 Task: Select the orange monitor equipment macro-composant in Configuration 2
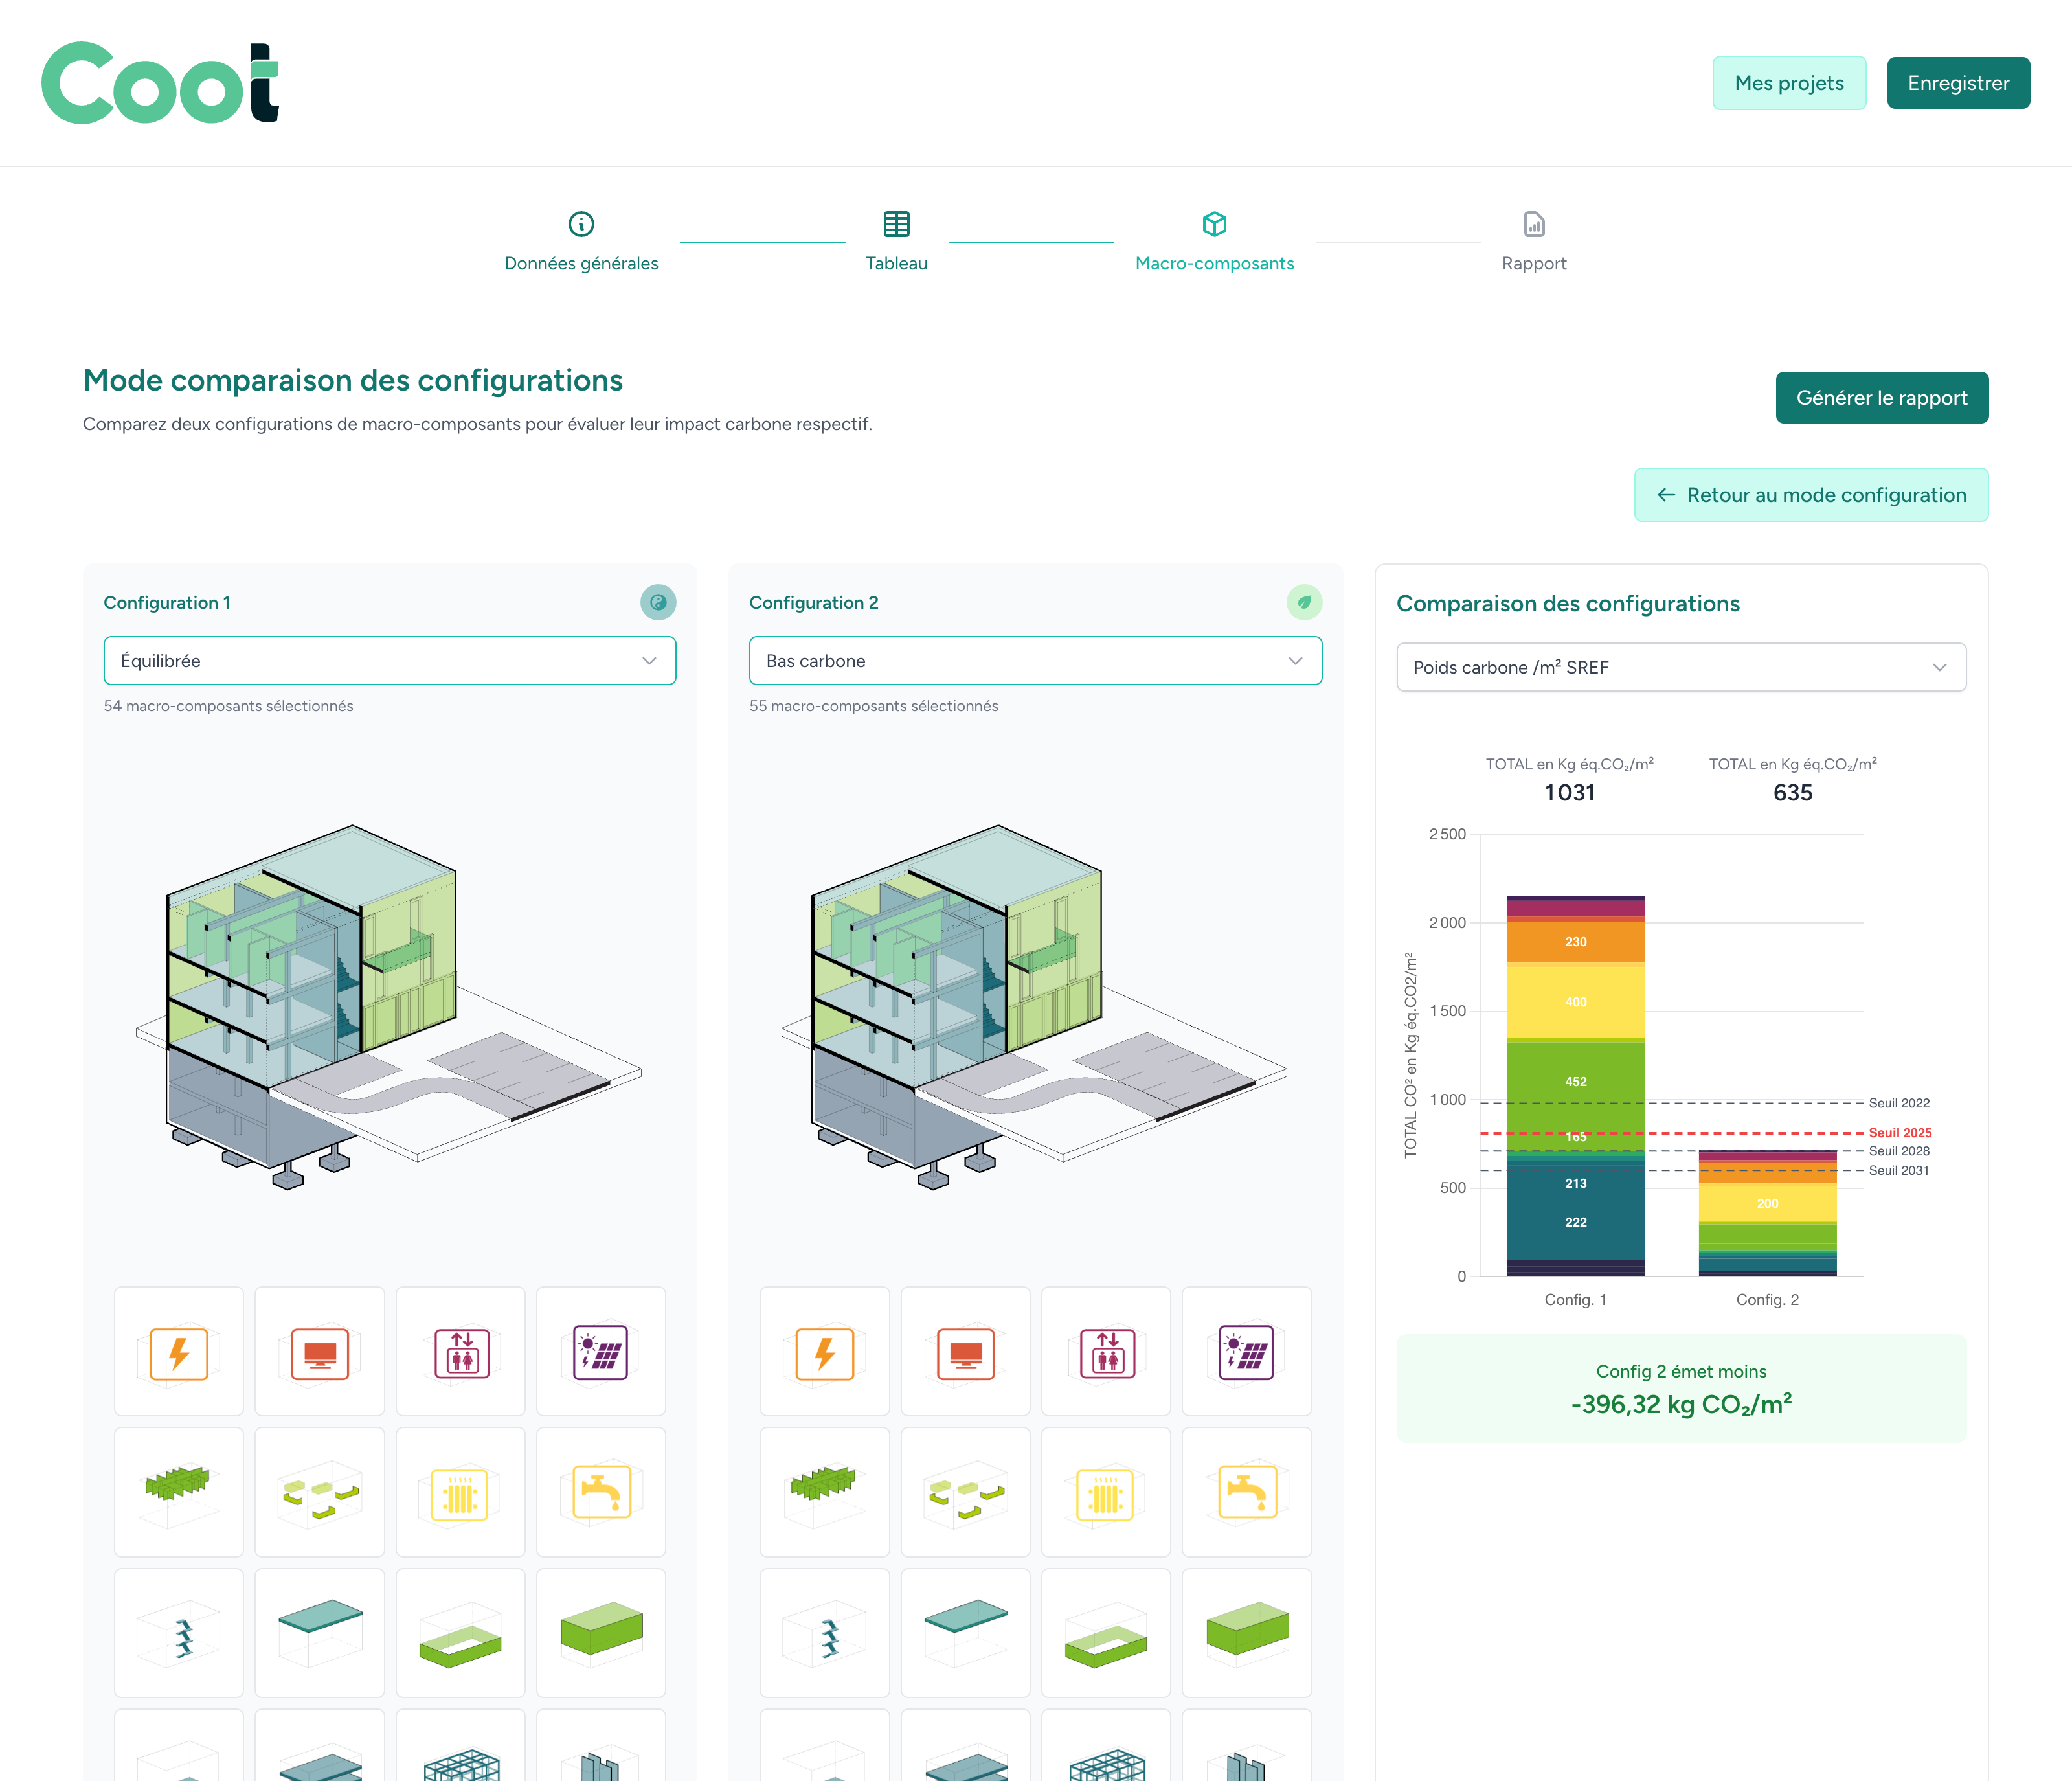pyautogui.click(x=965, y=1352)
